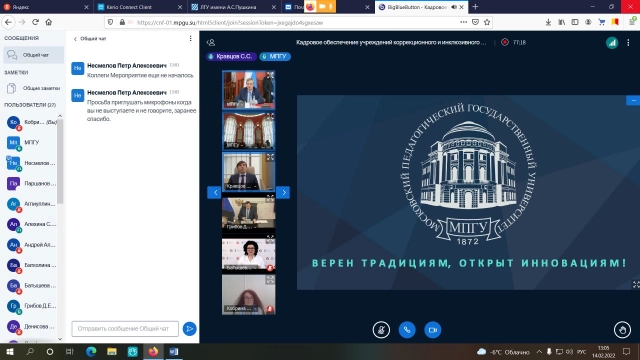Viewport: 640px width, 360px height.
Task: Mute the BigBlueButton tab audio icon
Action: tap(453, 7)
